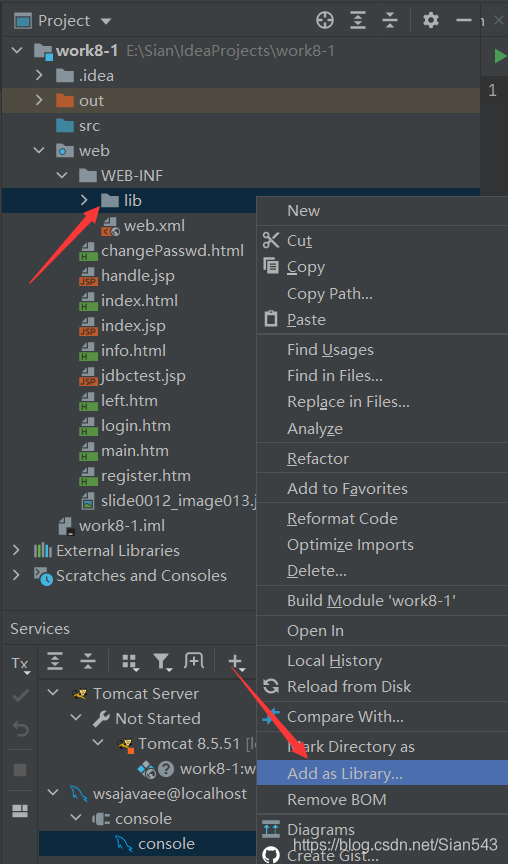Hide the Project panel with minus icon
The image size is (508, 864).
pyautogui.click(x=464, y=20)
